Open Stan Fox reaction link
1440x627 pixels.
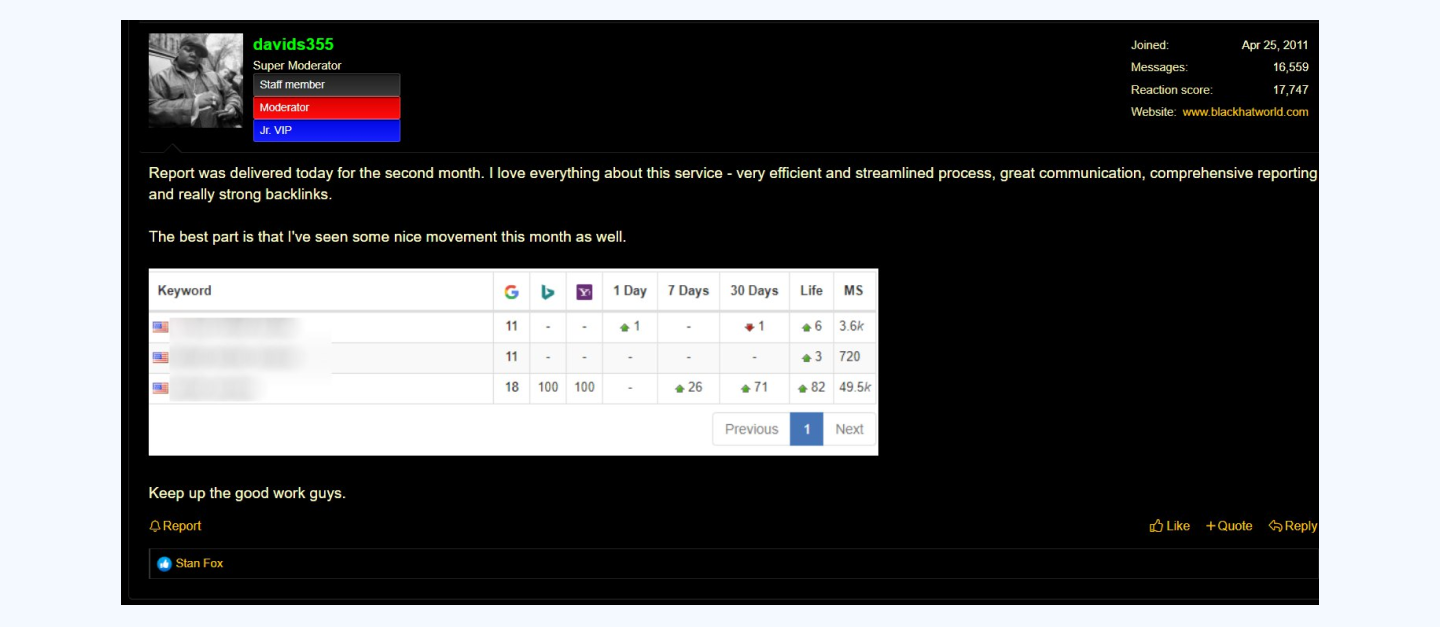click(x=199, y=564)
